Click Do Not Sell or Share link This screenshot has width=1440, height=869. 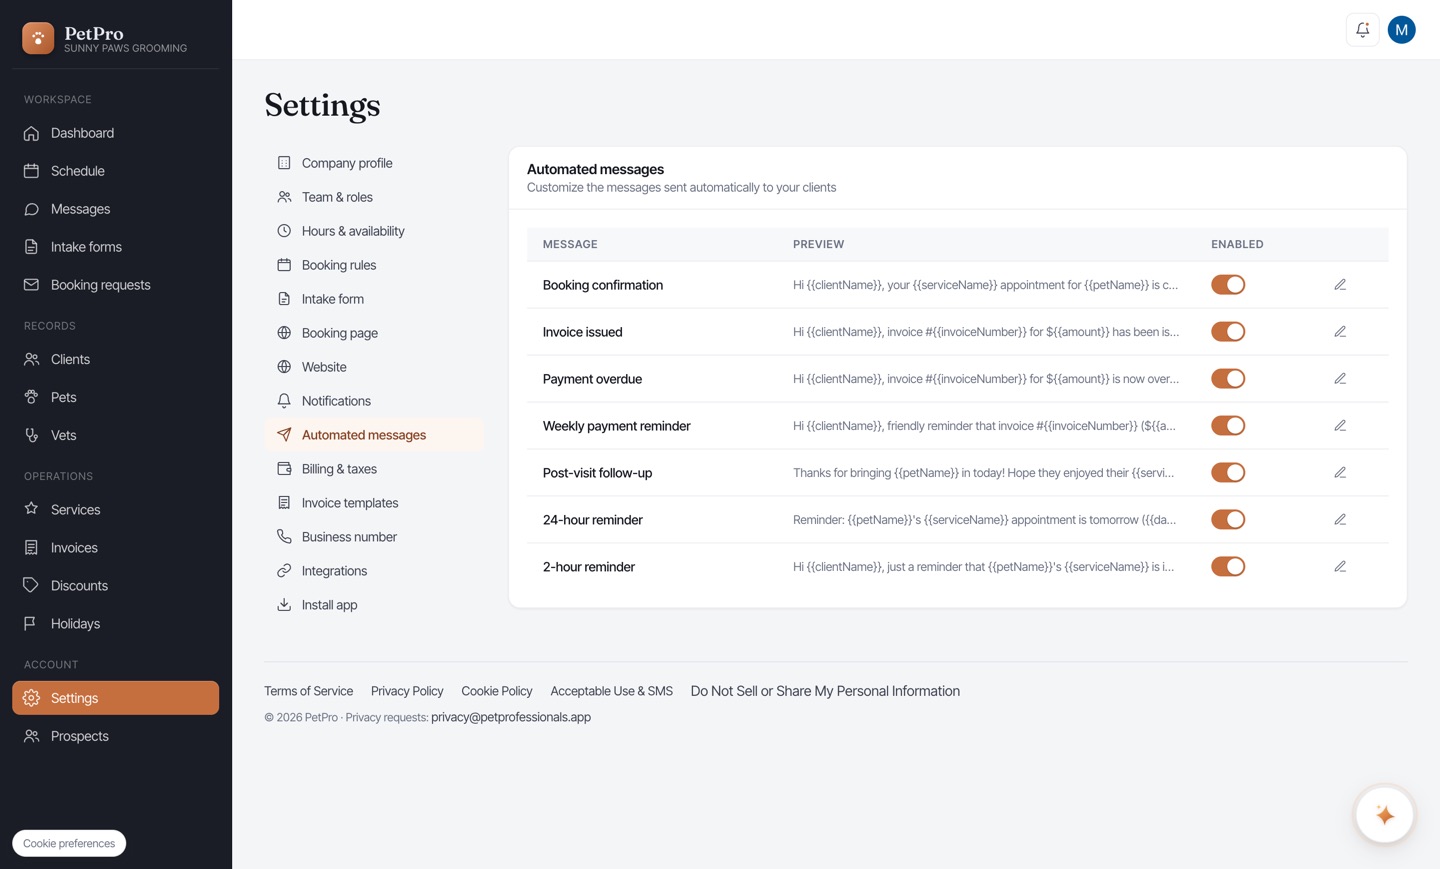tap(825, 691)
